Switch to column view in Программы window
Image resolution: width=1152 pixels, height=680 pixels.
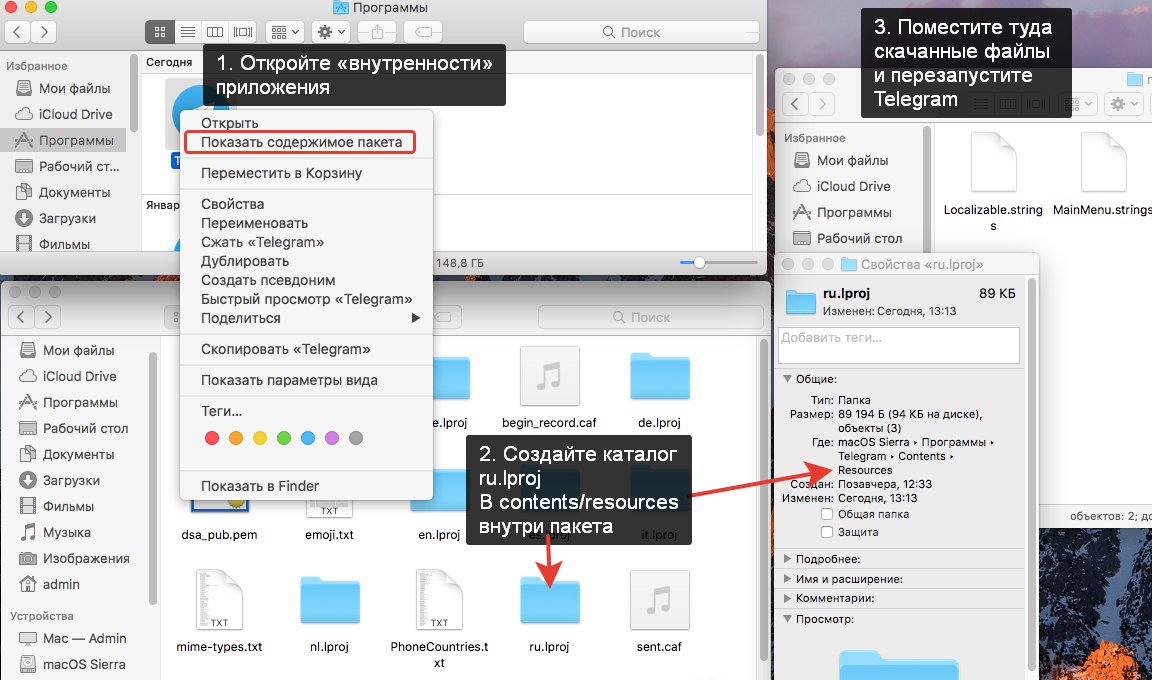pos(215,32)
